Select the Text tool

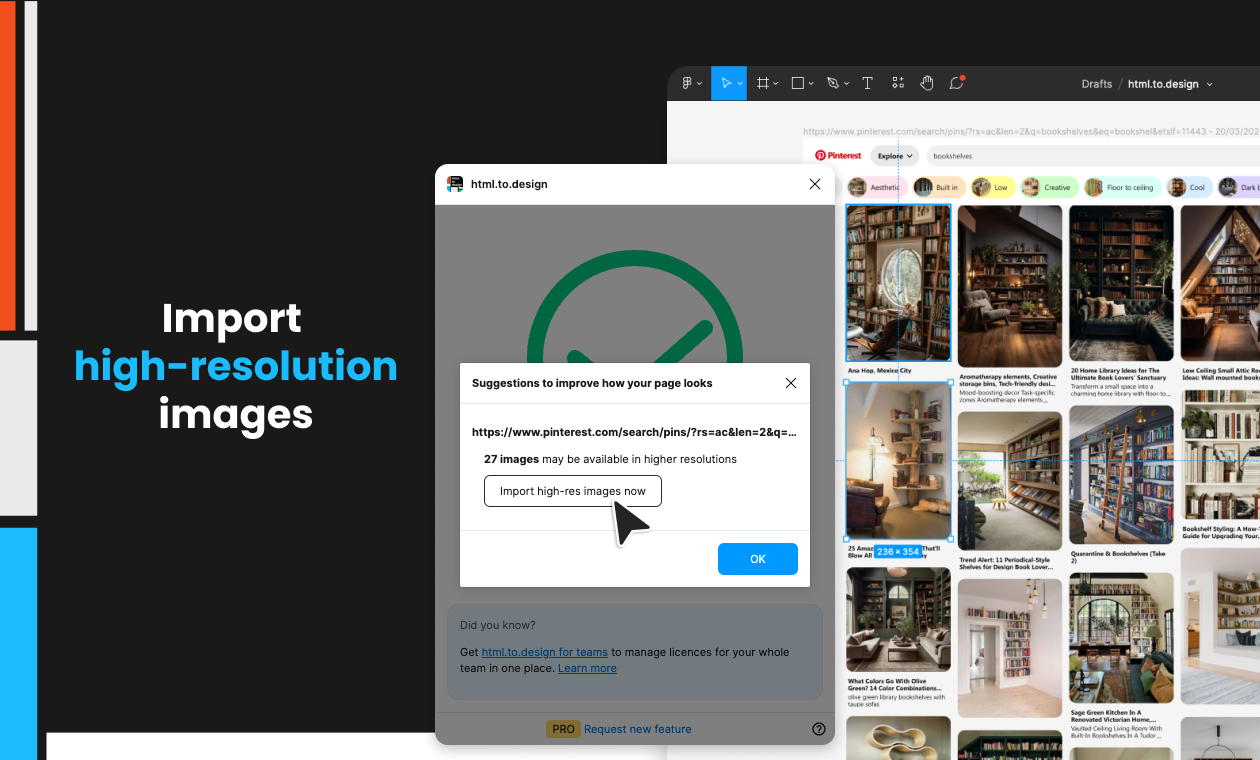[867, 84]
